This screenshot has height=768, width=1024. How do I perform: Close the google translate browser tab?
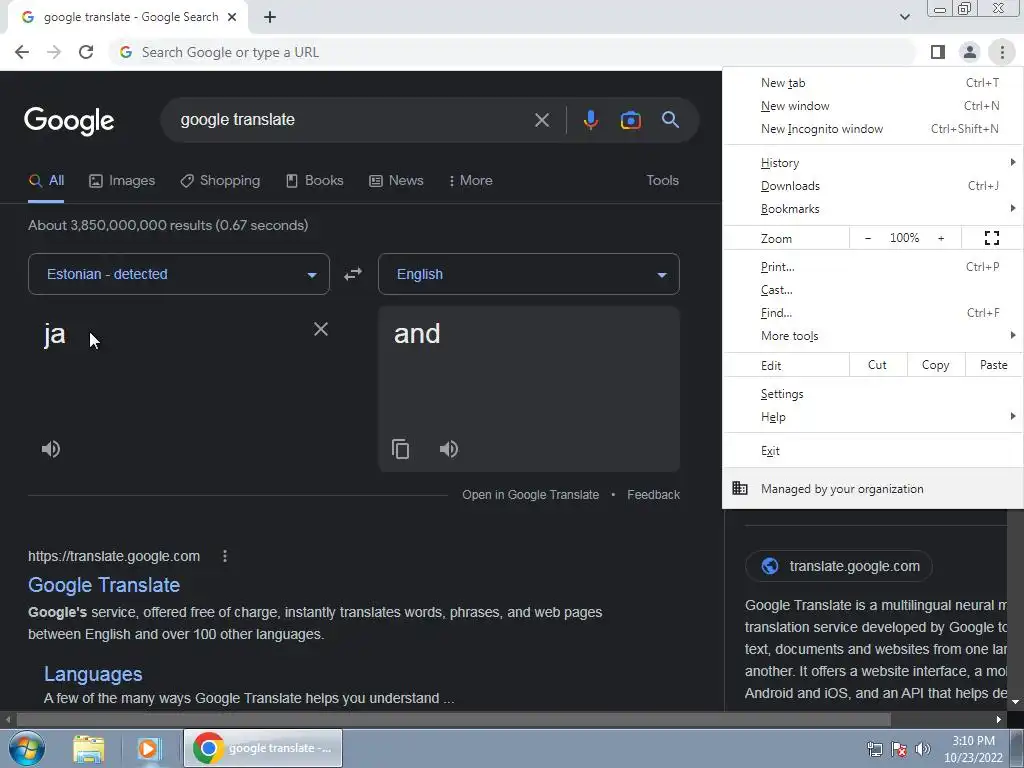[x=232, y=17]
